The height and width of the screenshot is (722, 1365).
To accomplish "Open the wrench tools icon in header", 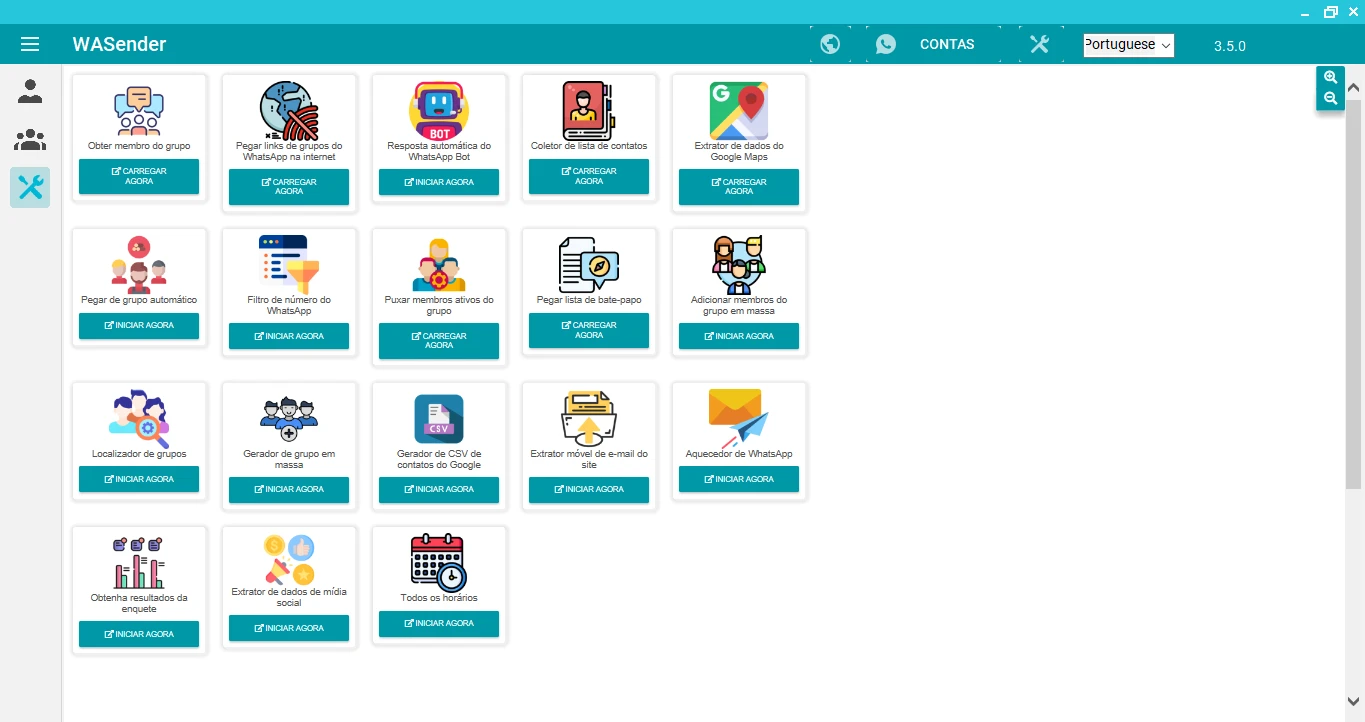I will 1039,44.
